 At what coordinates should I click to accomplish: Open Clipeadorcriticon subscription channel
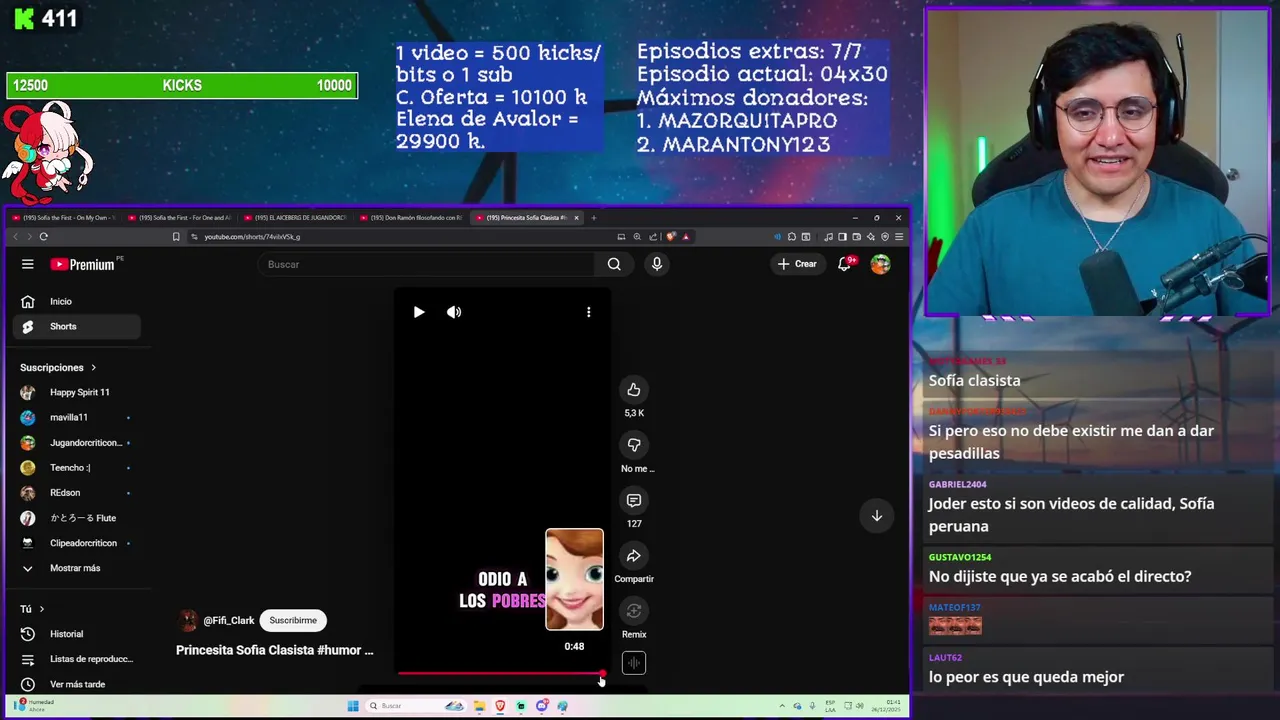pos(77,543)
